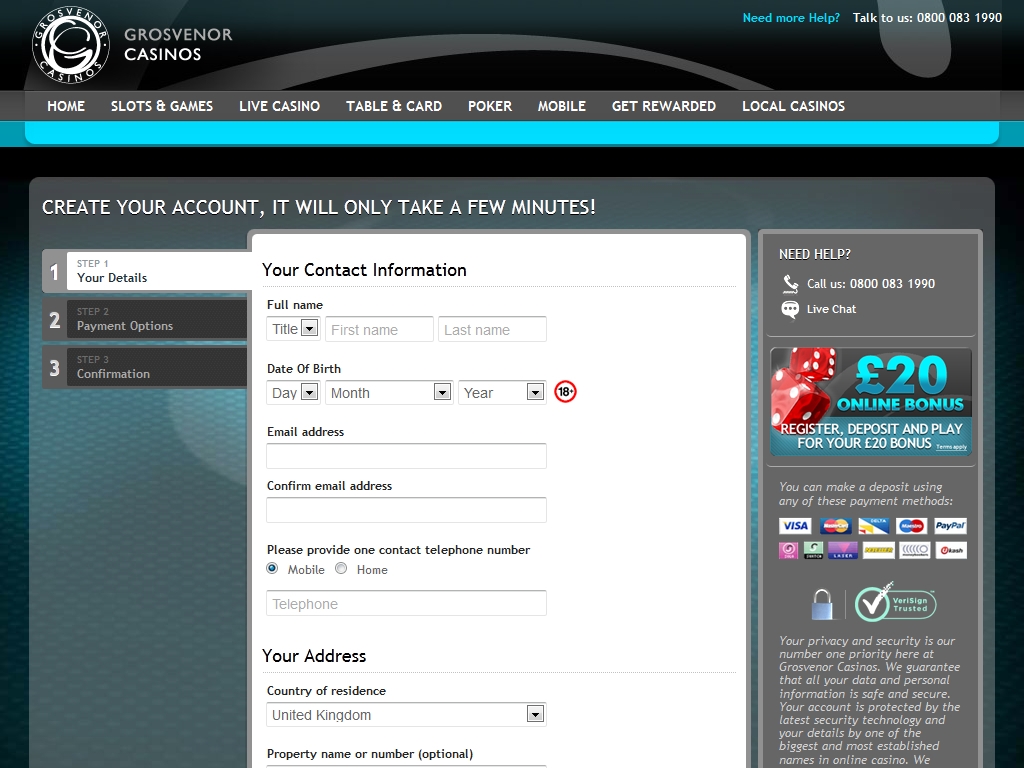Select Step 2 Payment Options tab
Image resolution: width=1024 pixels, height=768 pixels.
[x=145, y=320]
